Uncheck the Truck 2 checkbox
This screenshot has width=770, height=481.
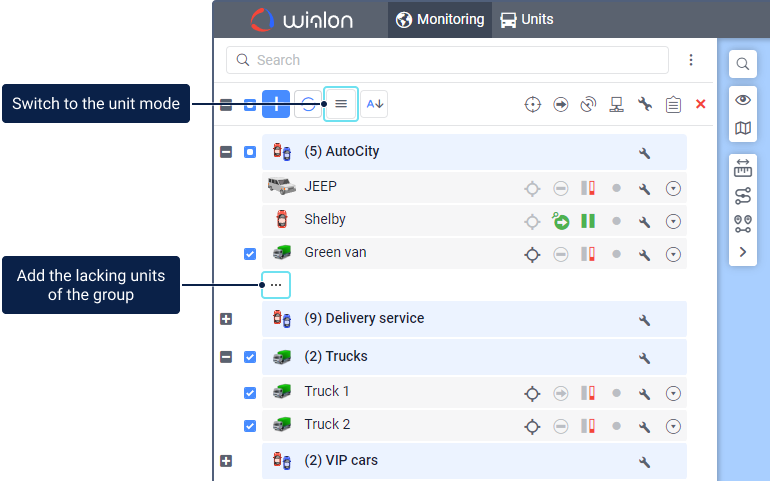(x=250, y=426)
